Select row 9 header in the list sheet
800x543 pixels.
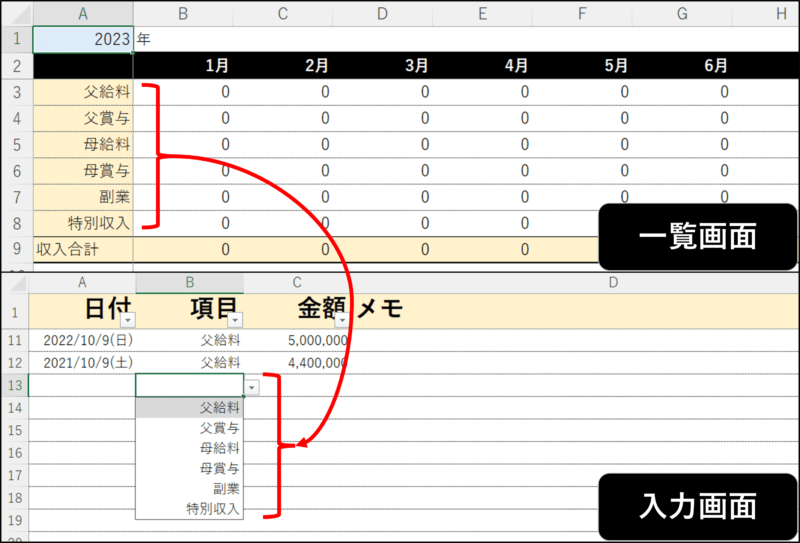pyautogui.click(x=17, y=250)
